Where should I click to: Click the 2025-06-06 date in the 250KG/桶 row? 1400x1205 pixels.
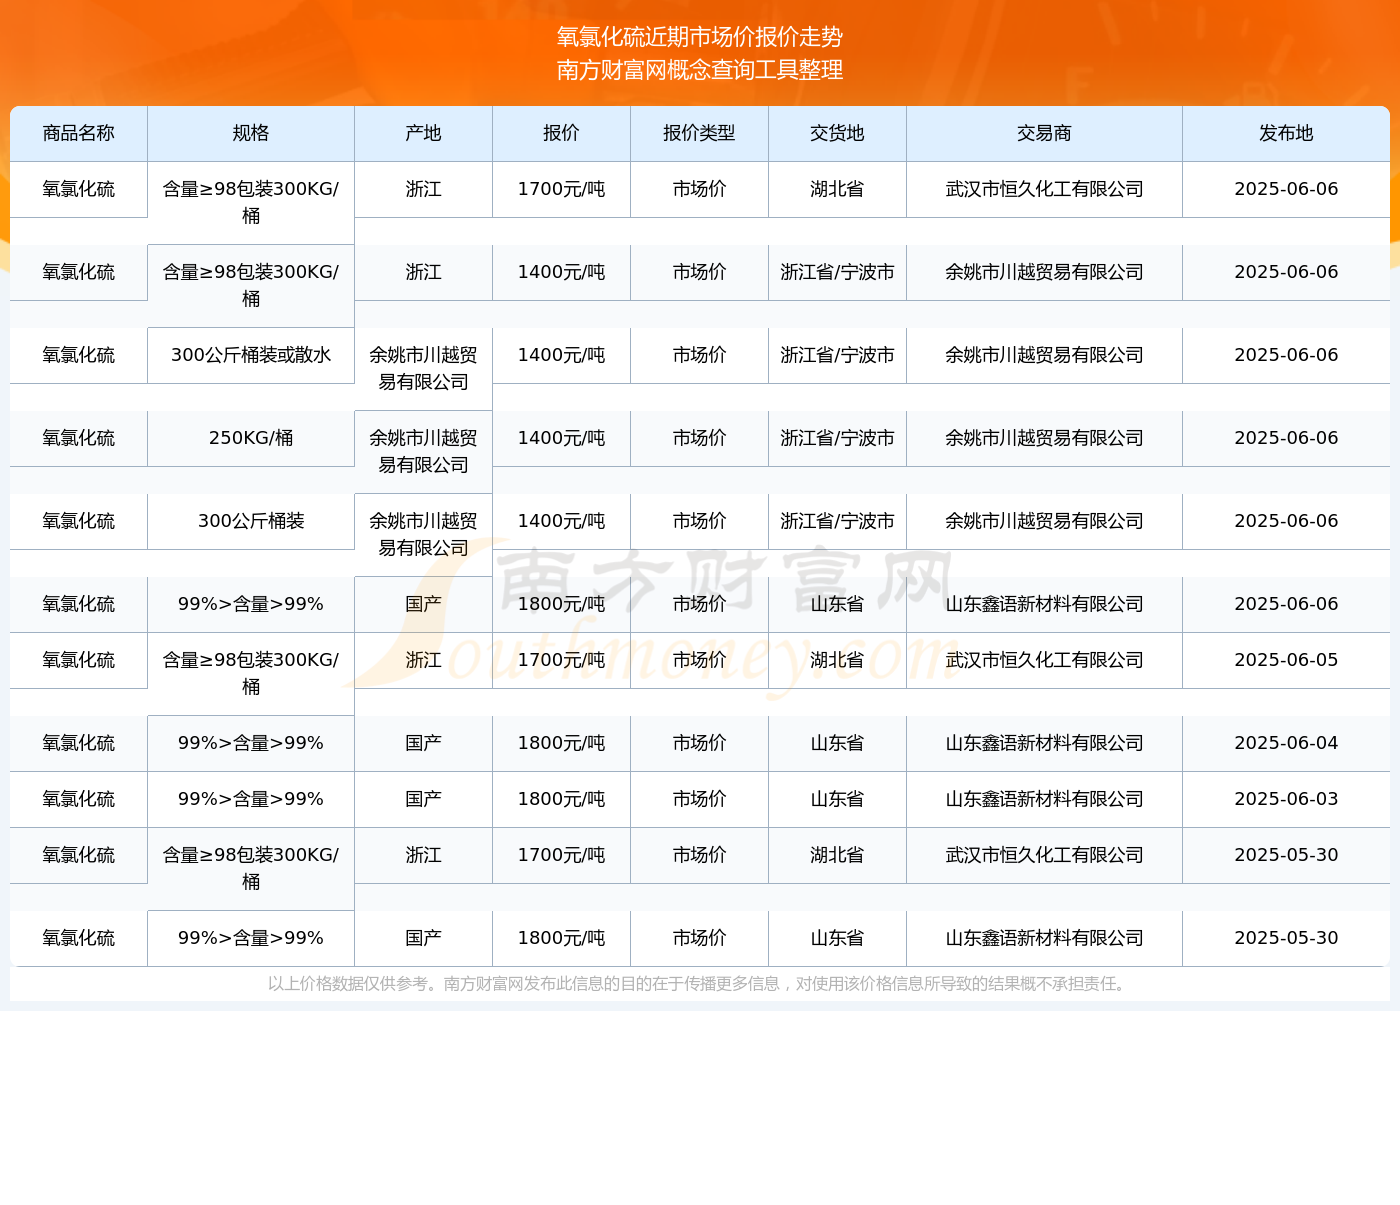[1286, 438]
